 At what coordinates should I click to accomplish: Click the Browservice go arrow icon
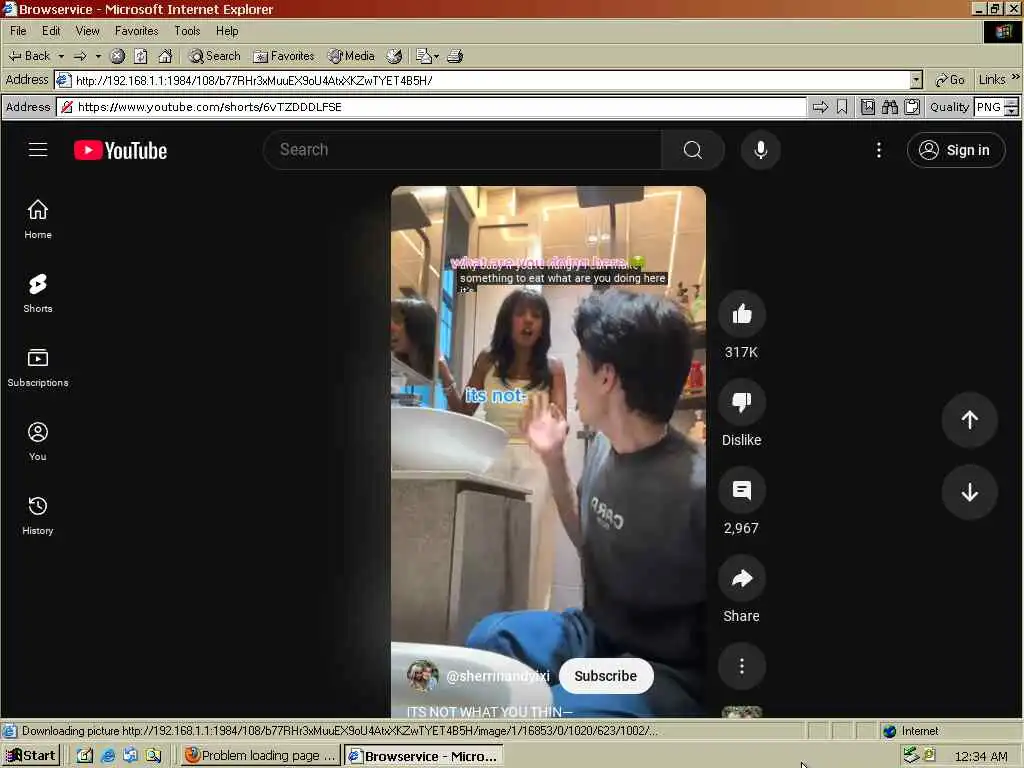[820, 107]
